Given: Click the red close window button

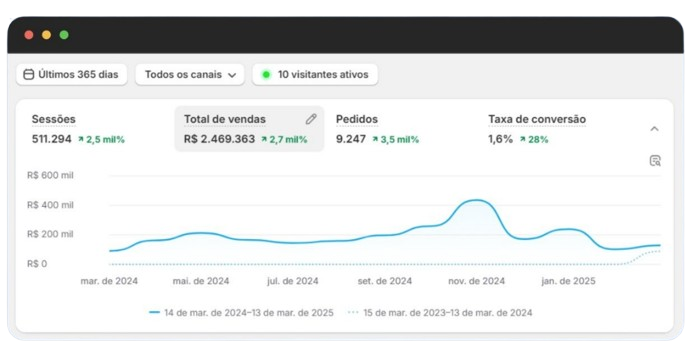Looking at the screenshot, I should point(29,35).
